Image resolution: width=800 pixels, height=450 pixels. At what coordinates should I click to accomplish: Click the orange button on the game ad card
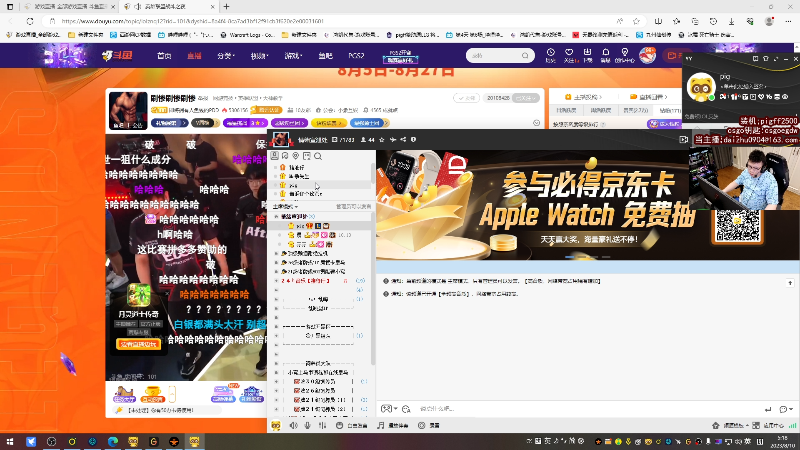click(x=138, y=344)
